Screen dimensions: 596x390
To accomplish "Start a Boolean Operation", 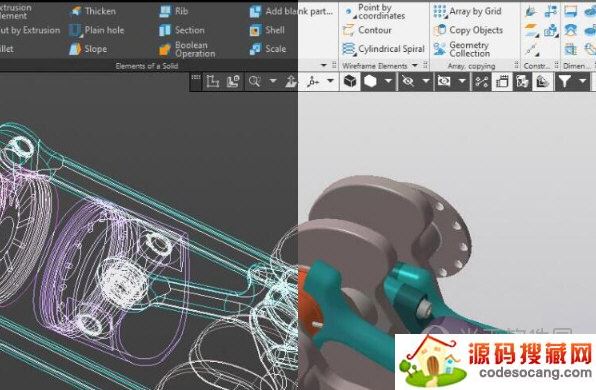I will pyautogui.click(x=187, y=49).
